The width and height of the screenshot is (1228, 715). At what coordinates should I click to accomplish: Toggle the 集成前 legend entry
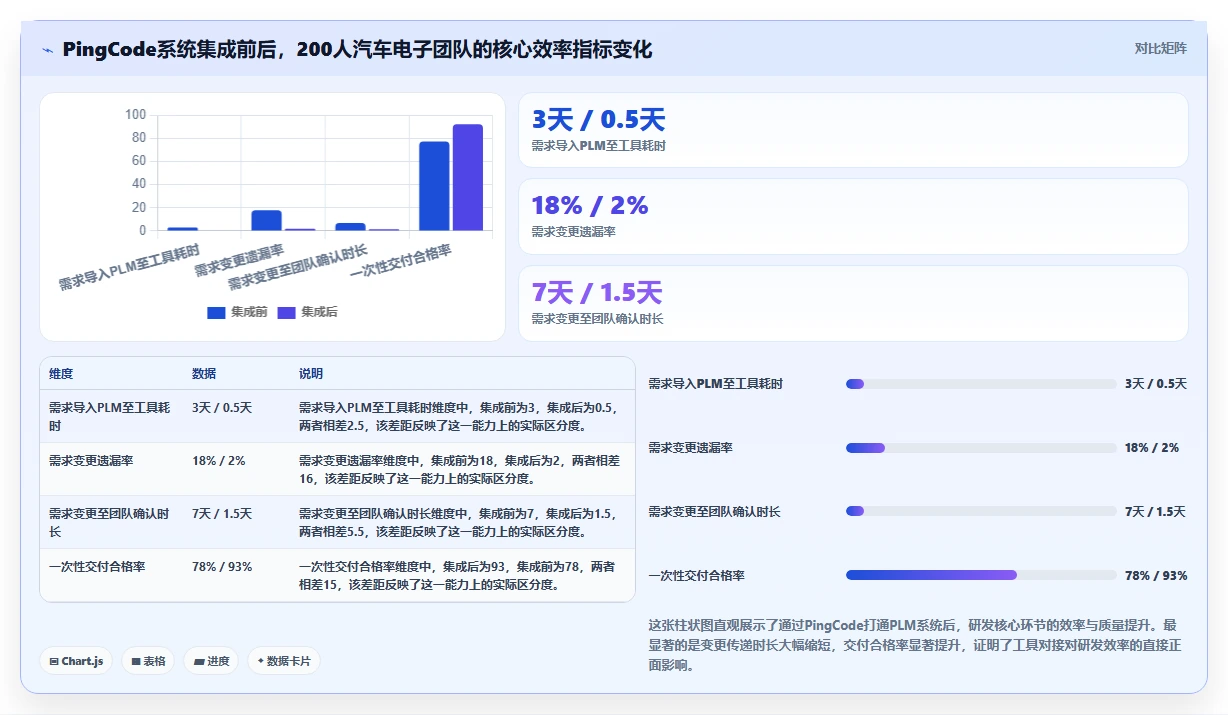point(237,312)
